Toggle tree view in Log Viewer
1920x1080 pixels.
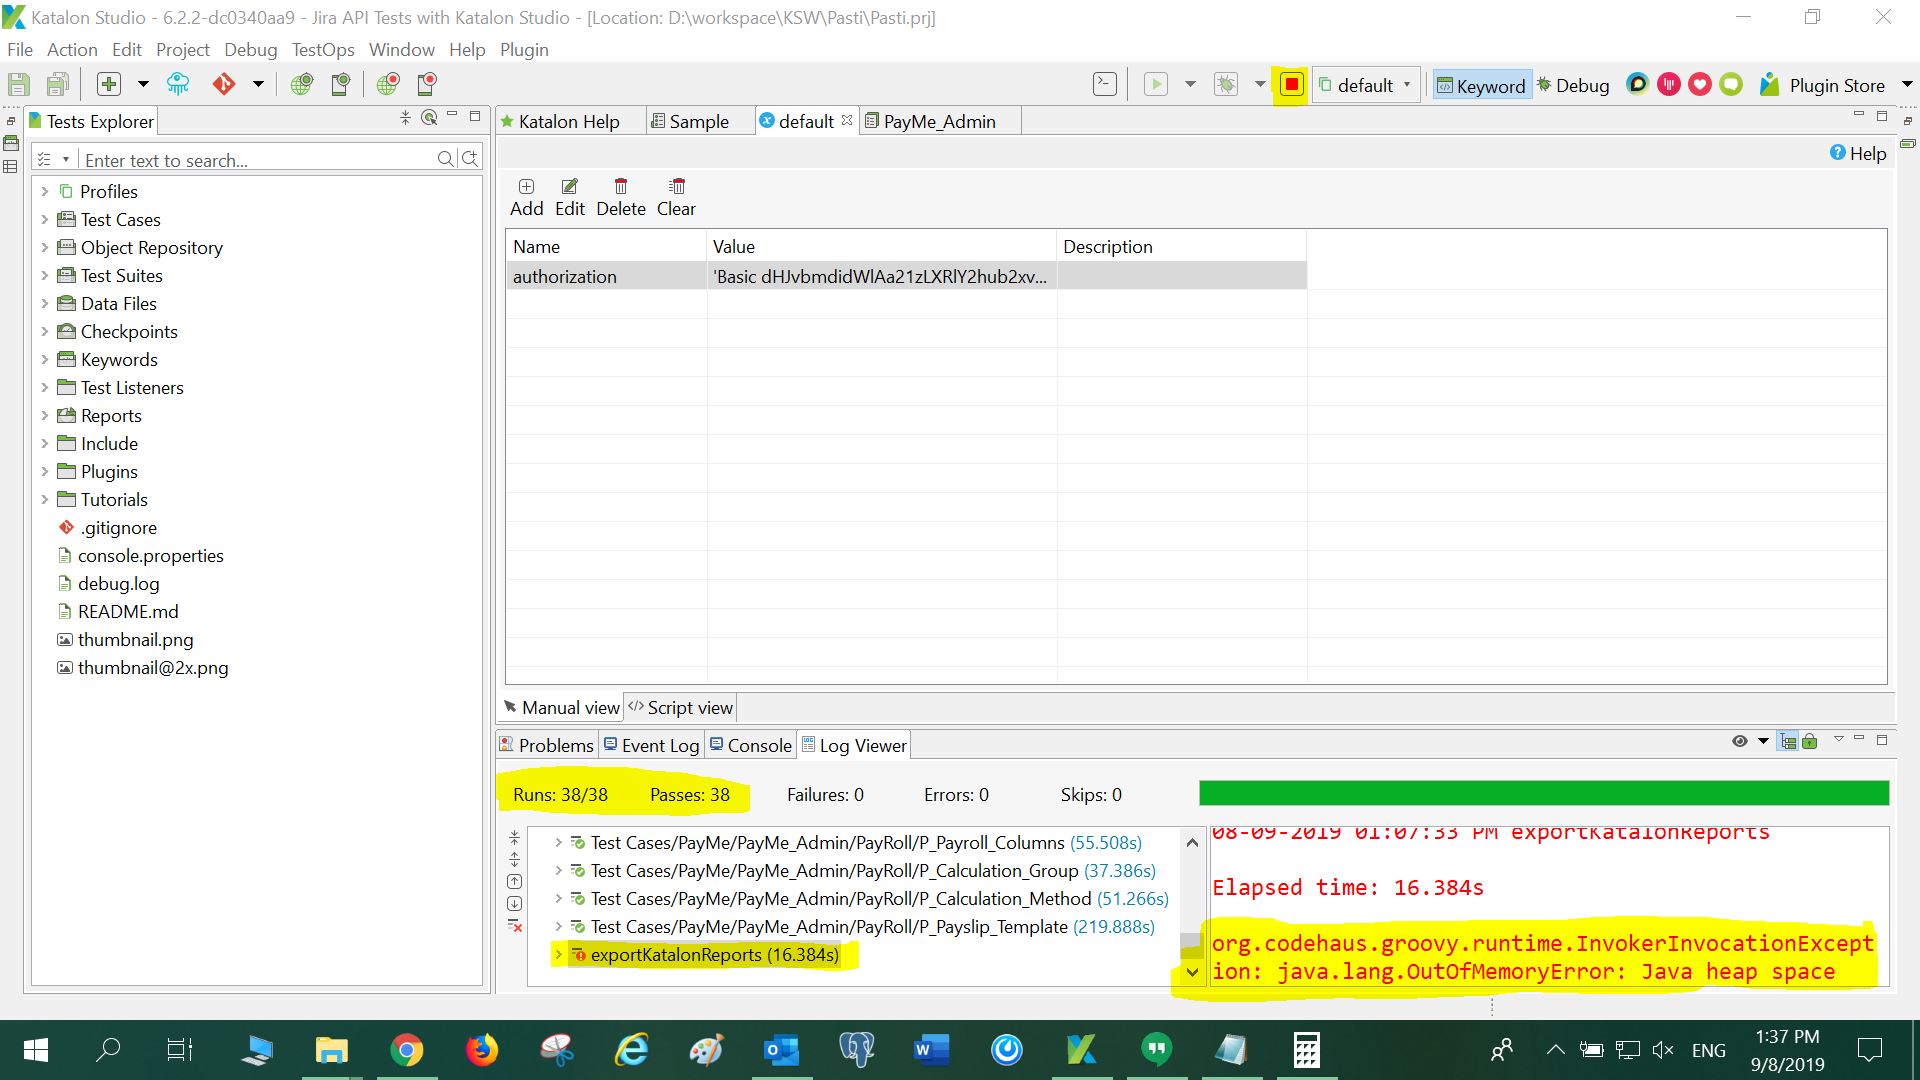click(1788, 741)
